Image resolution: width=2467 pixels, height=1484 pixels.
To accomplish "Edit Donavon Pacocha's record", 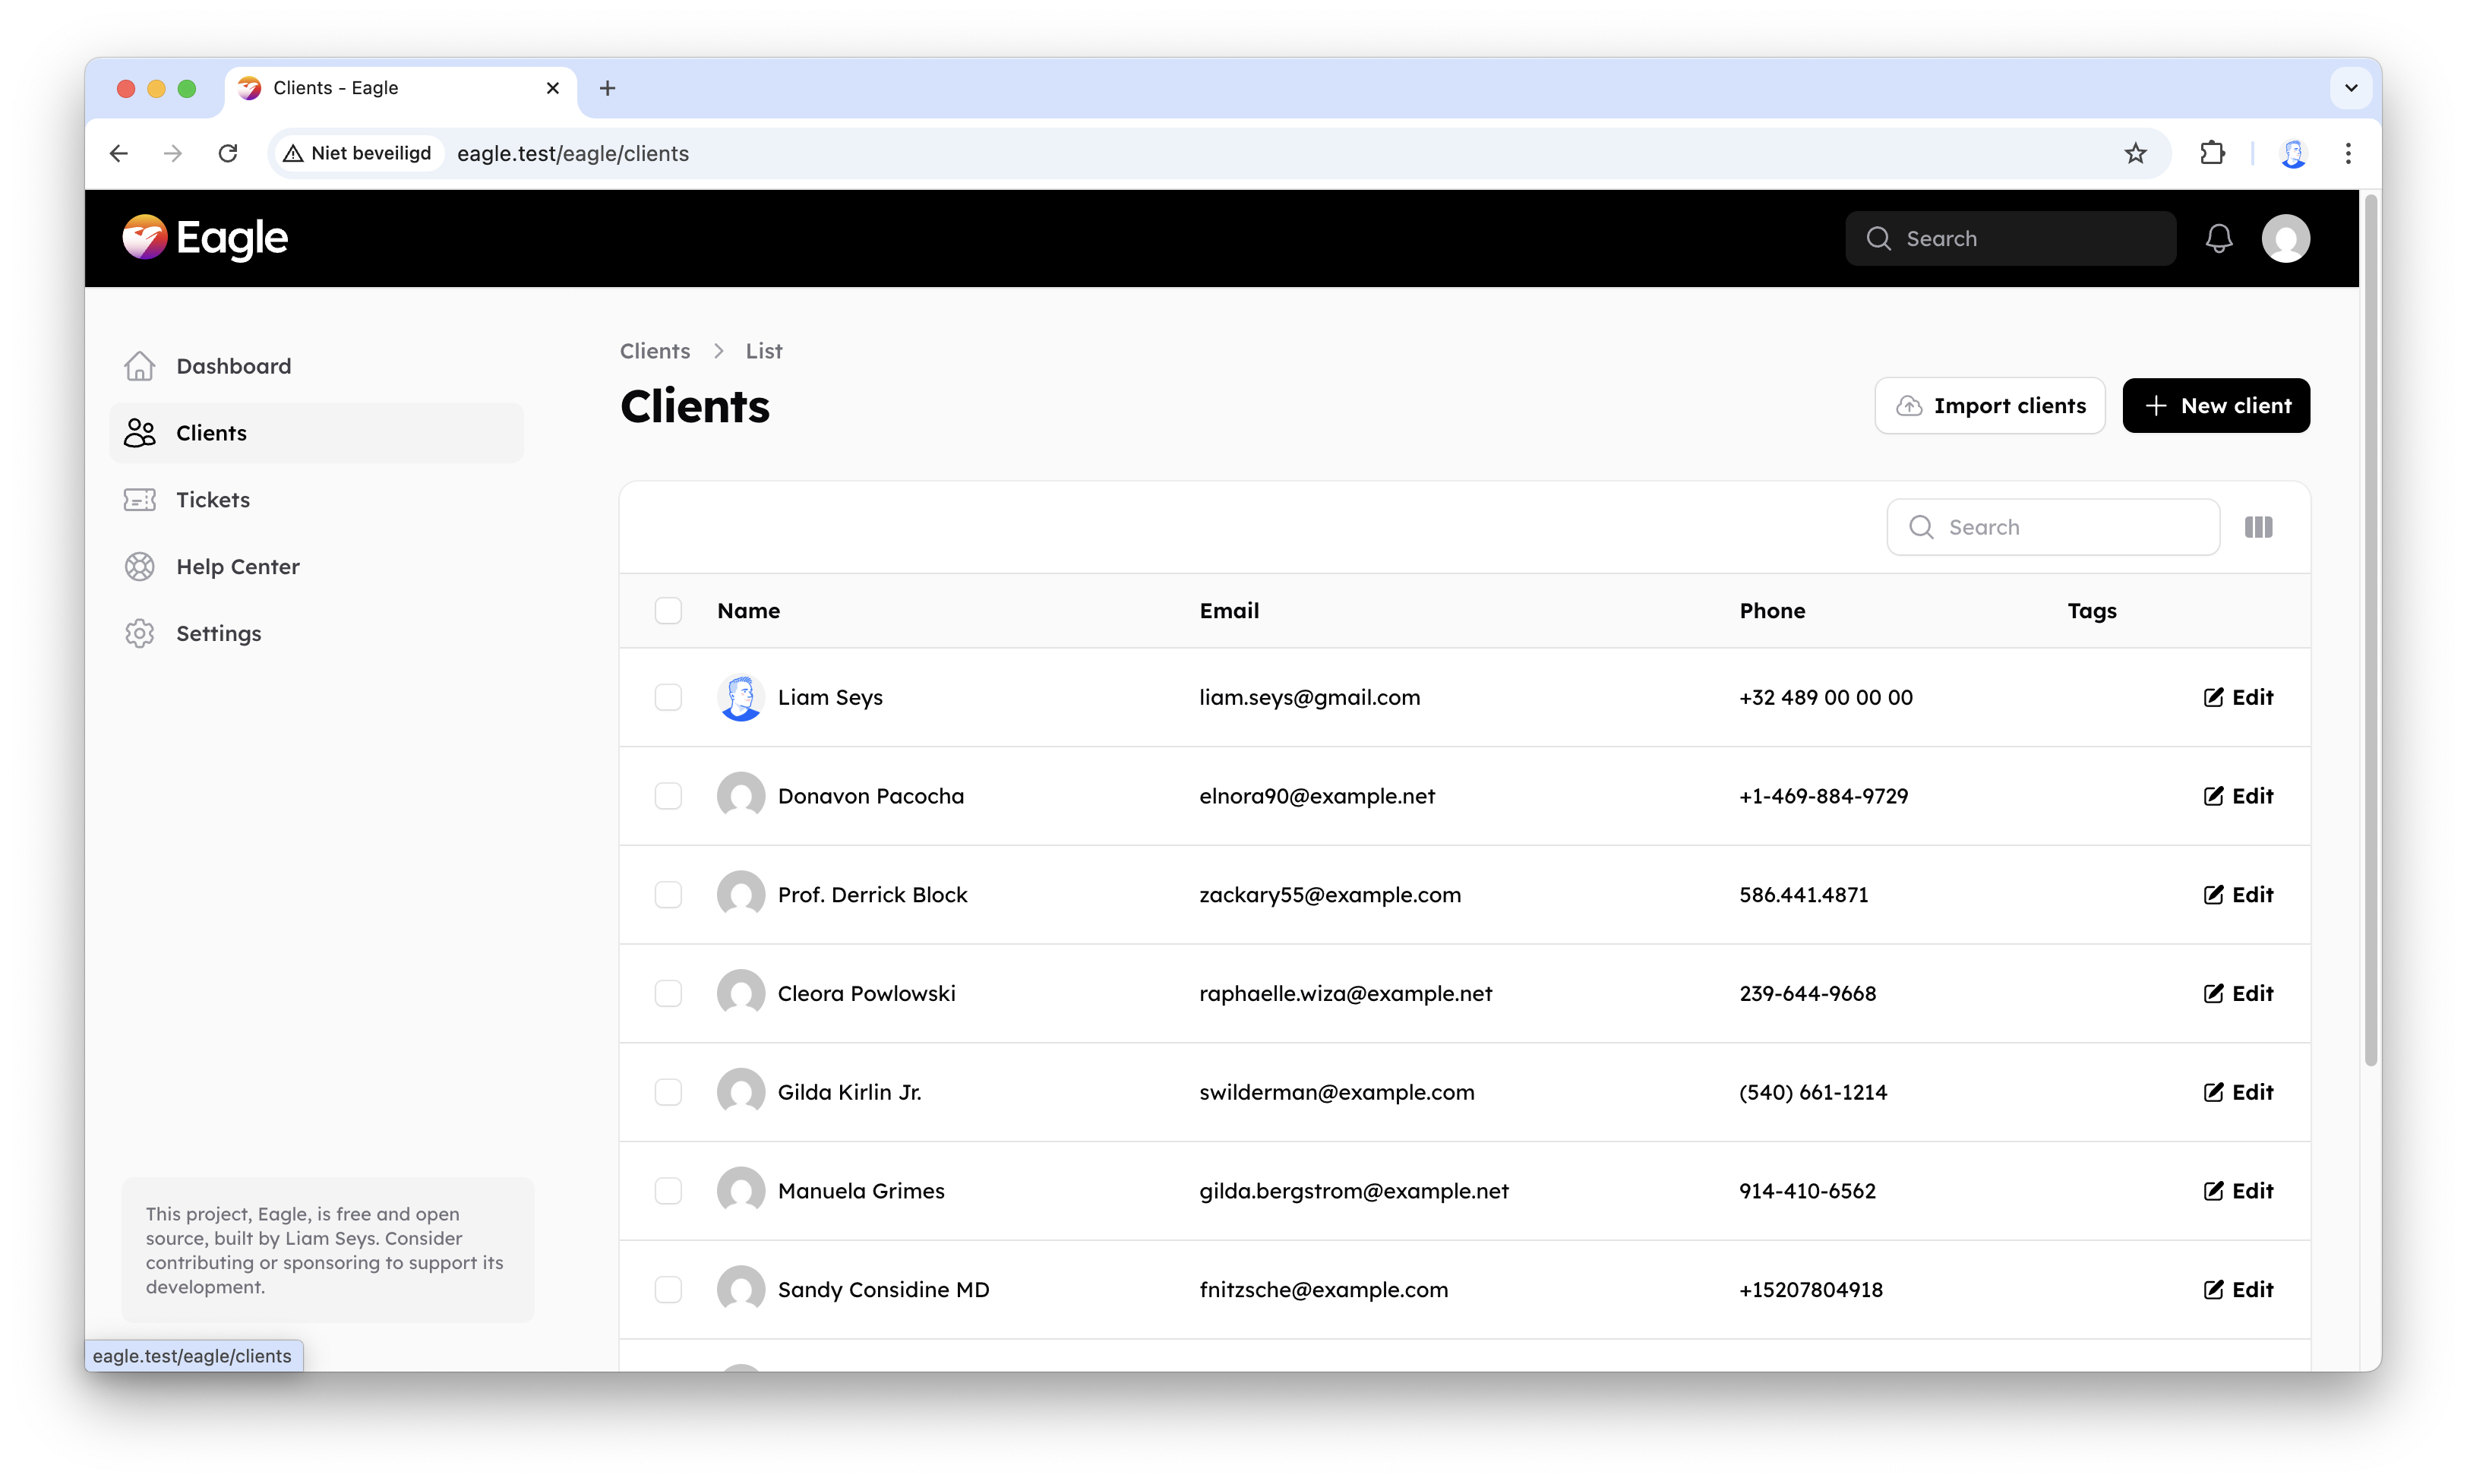I will coord(2238,796).
